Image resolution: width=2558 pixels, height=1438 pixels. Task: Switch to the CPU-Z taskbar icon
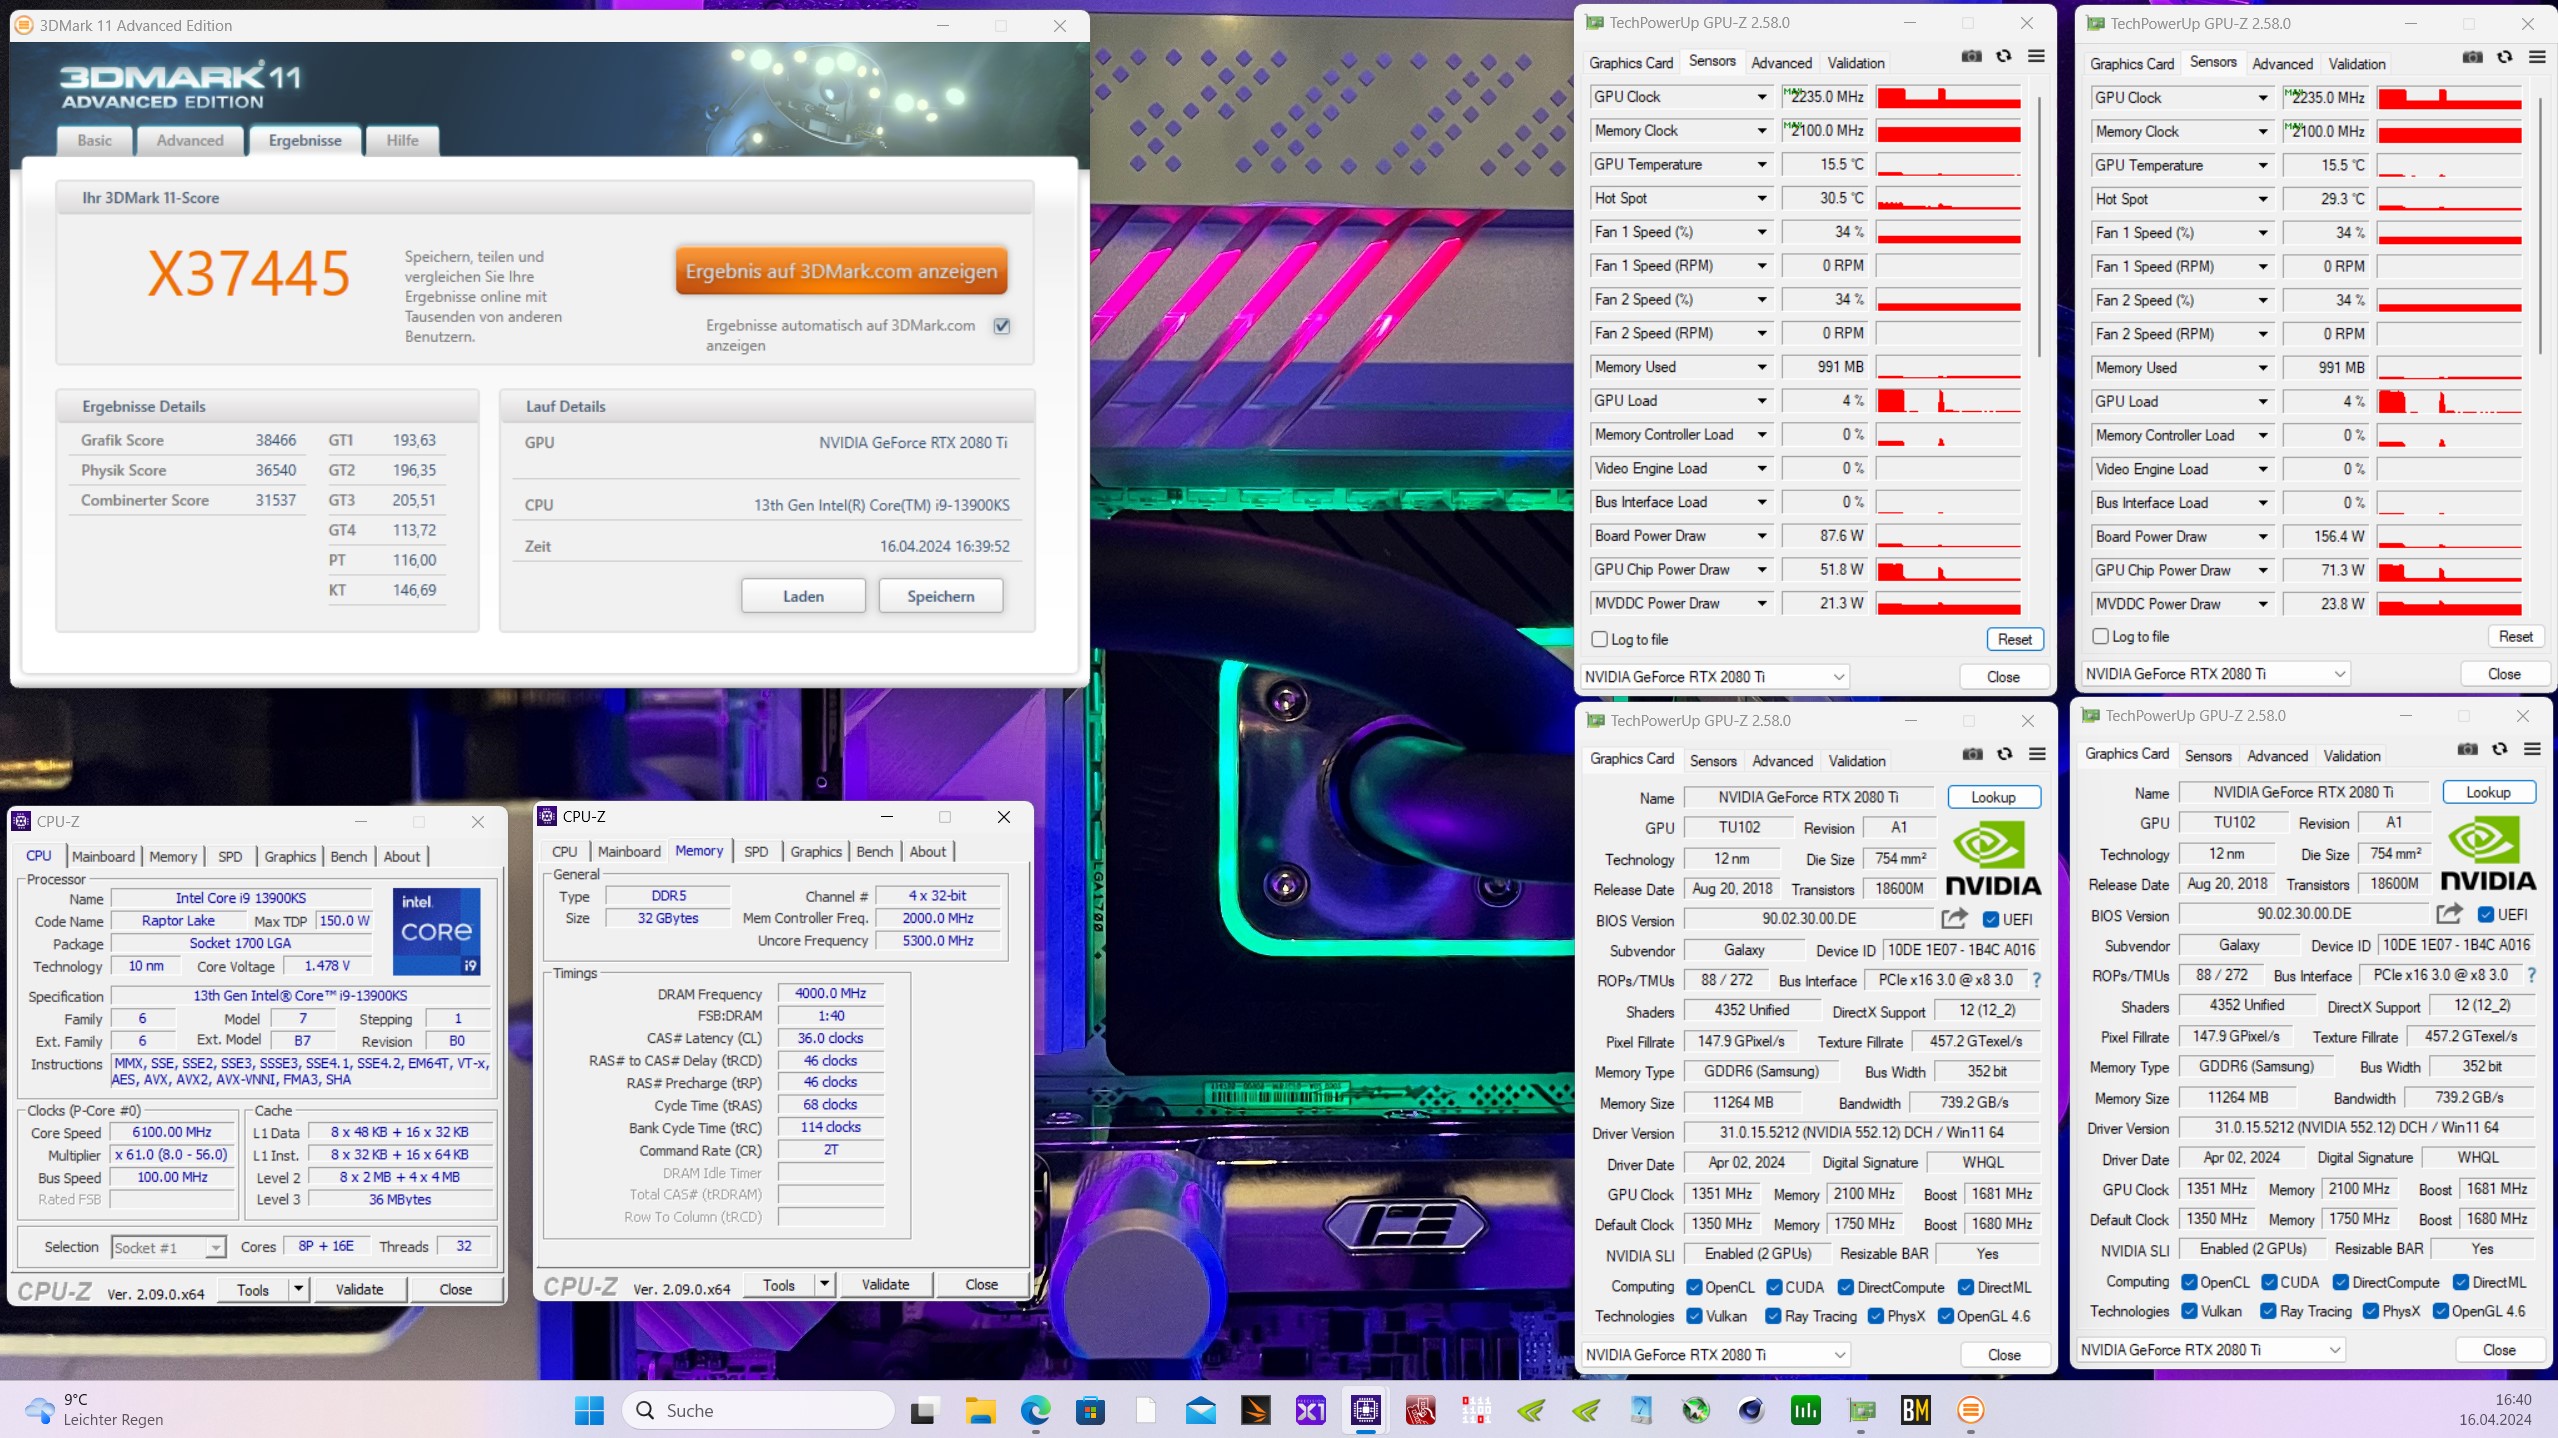1365,1410
